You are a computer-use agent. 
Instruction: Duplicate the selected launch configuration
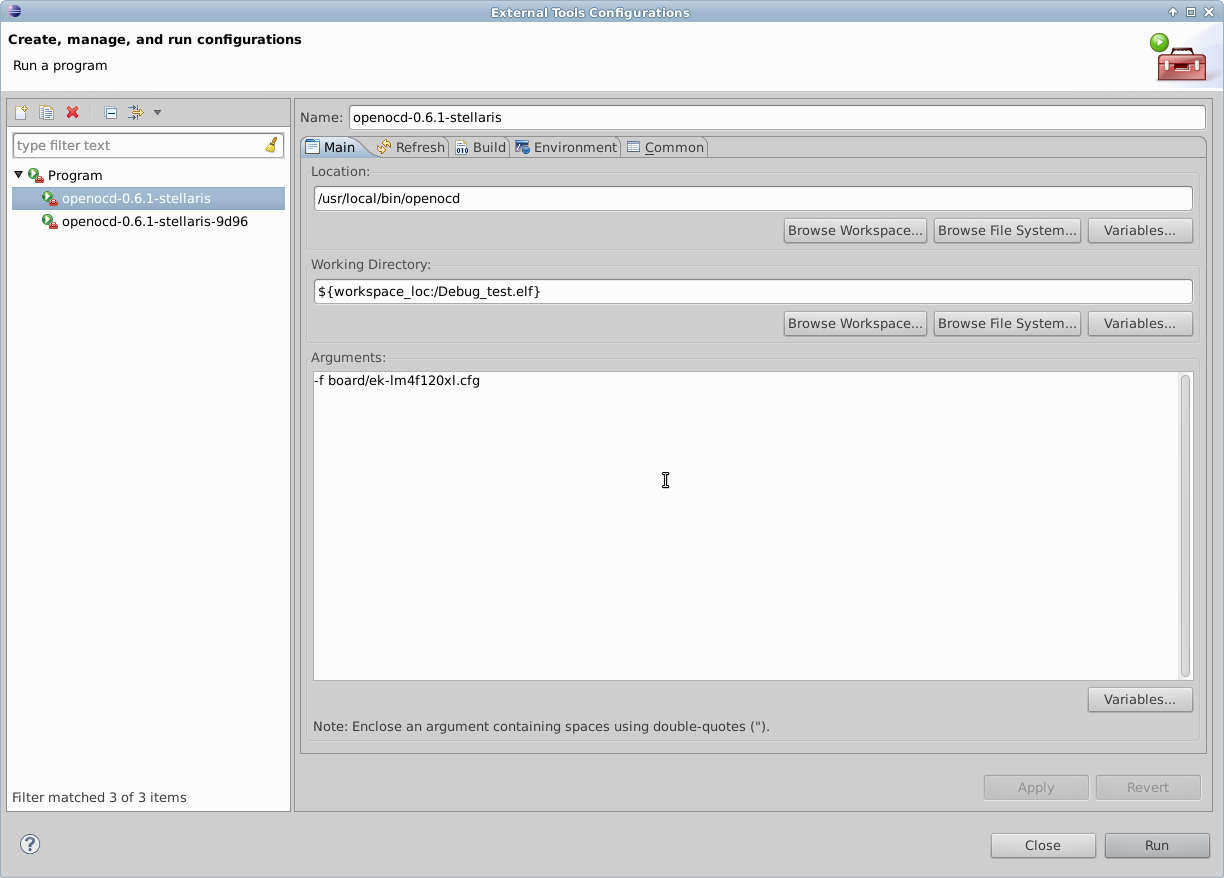[46, 113]
